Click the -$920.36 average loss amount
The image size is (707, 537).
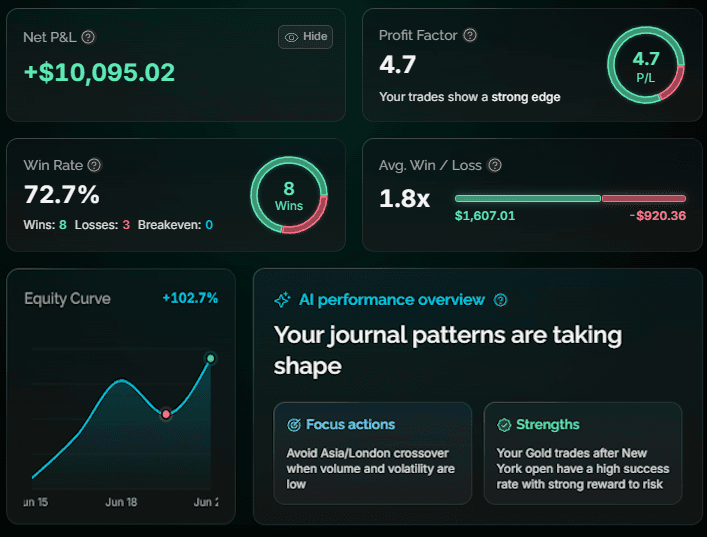click(x=658, y=216)
